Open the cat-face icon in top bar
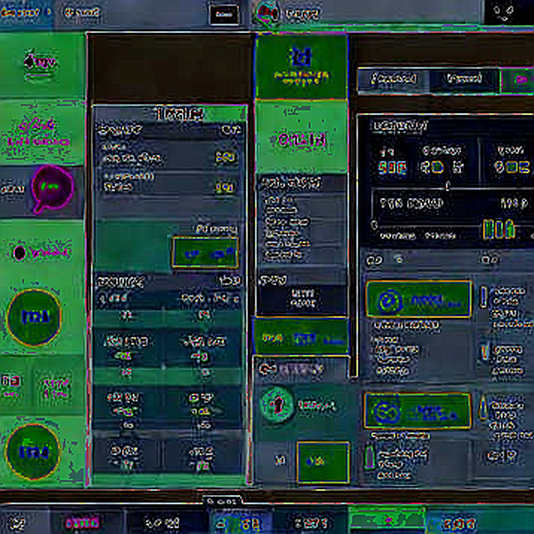 click(x=503, y=12)
